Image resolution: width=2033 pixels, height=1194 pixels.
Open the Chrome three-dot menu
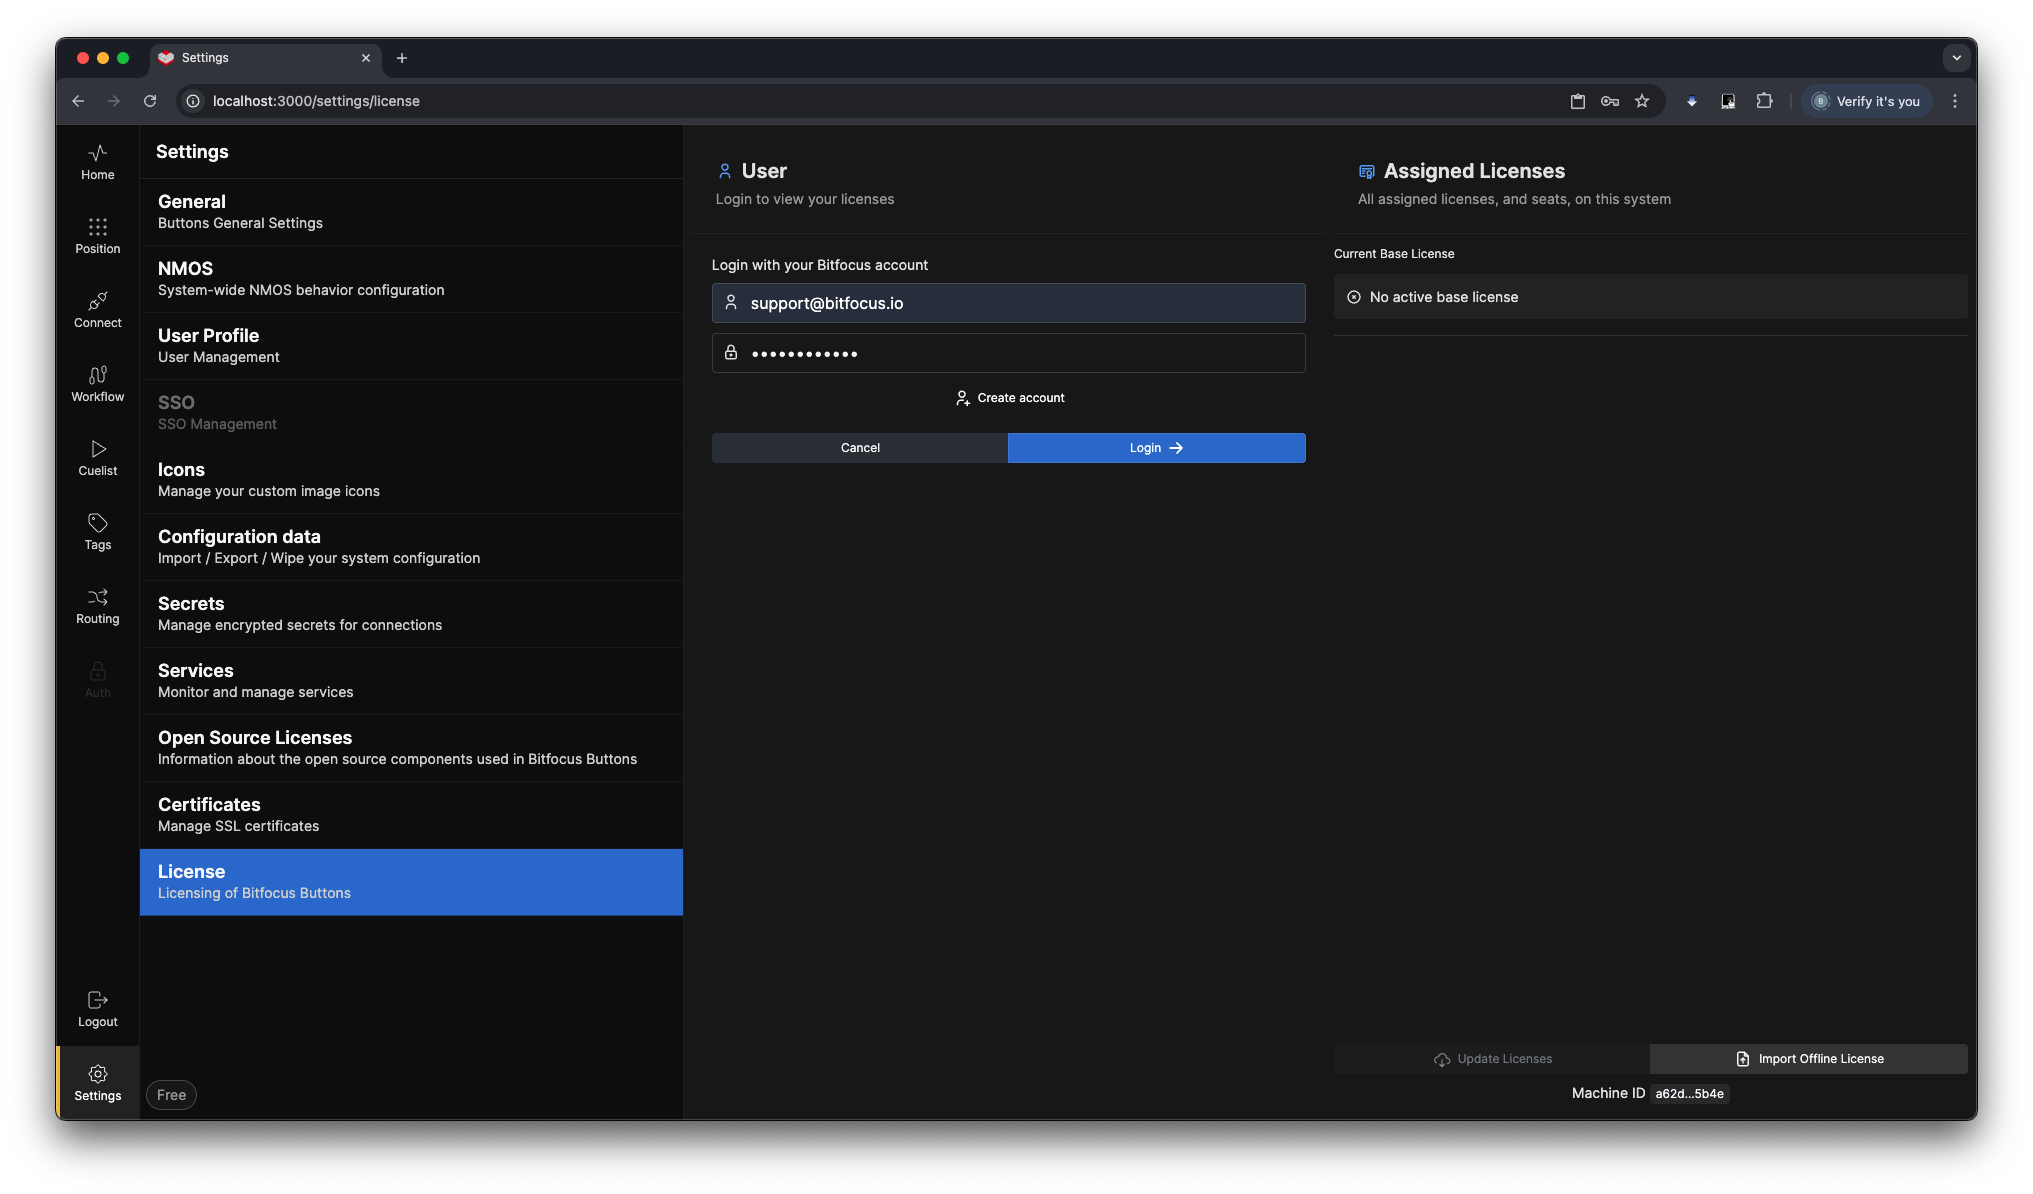1955,101
